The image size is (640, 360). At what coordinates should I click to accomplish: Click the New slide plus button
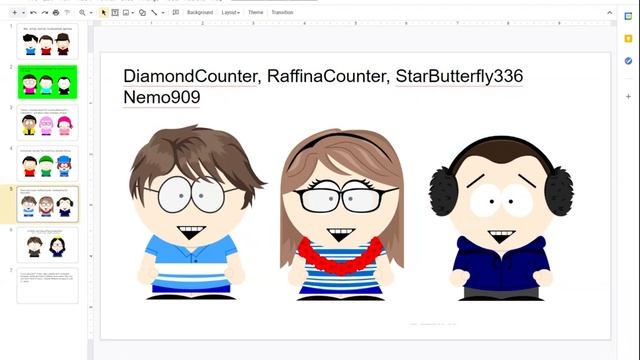(15, 13)
